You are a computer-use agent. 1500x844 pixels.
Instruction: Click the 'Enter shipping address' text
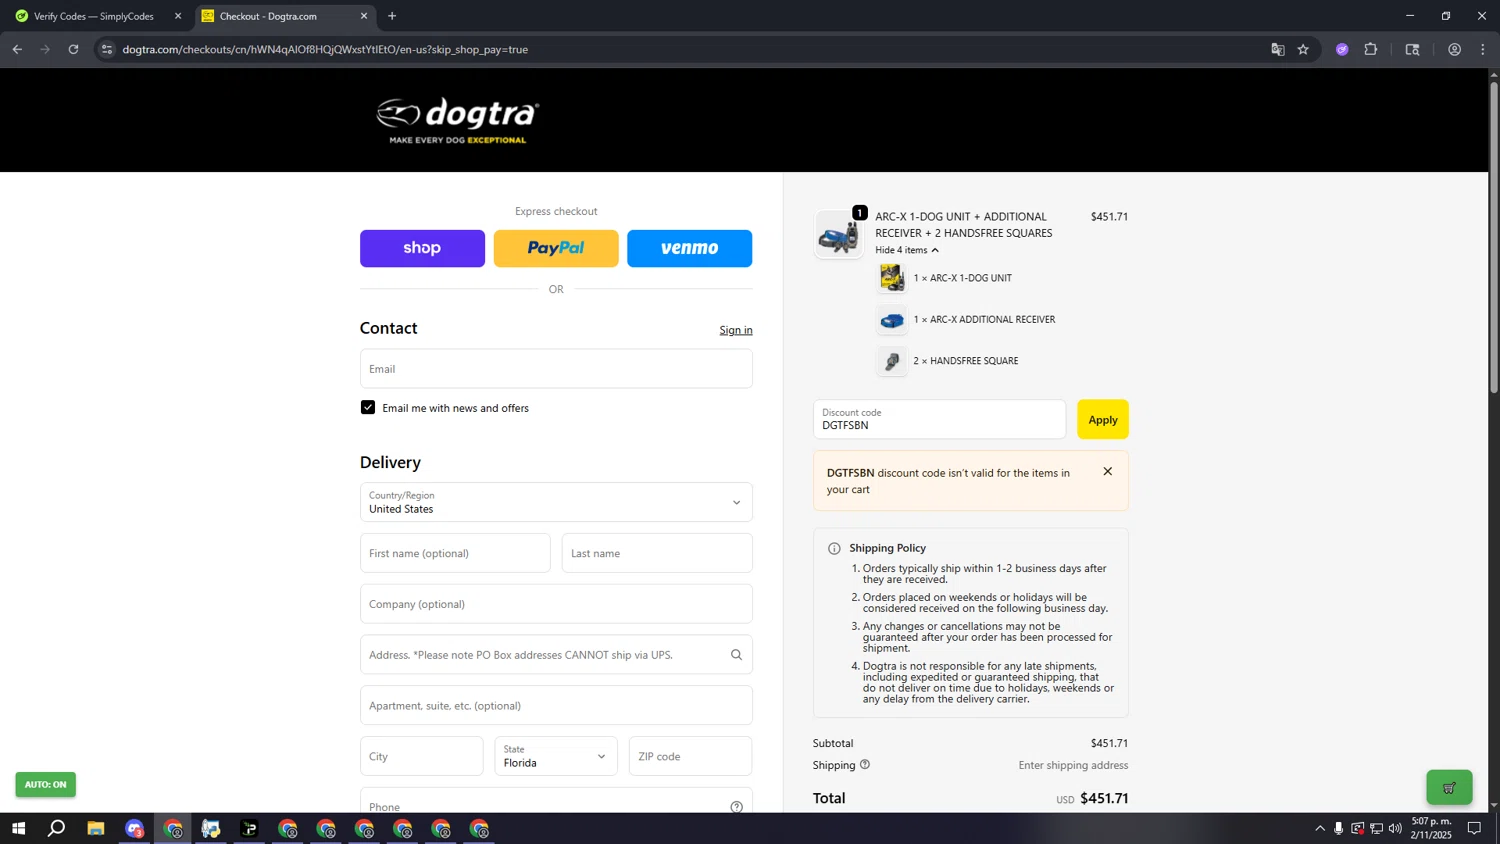1073,765
